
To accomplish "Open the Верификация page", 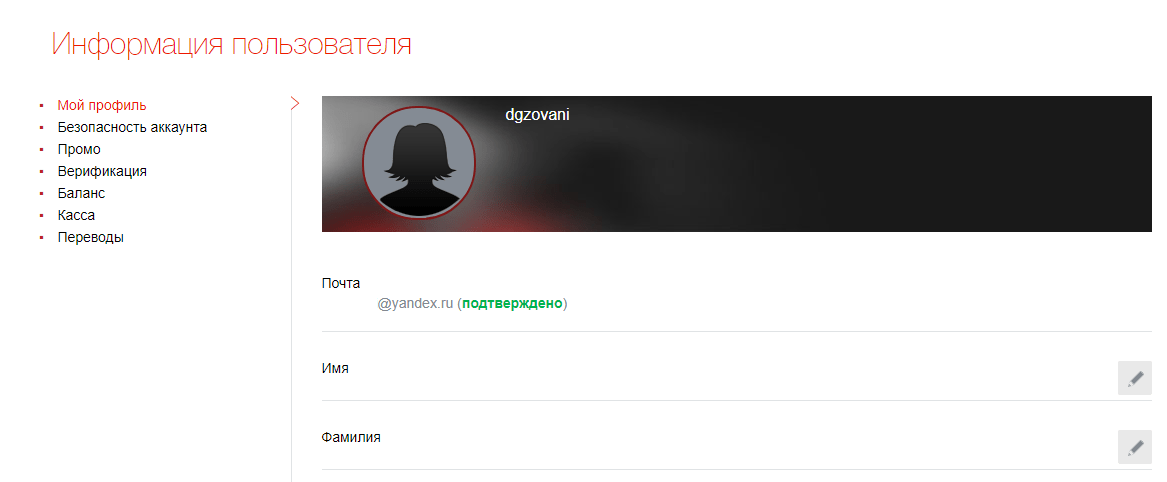I will coord(102,171).
